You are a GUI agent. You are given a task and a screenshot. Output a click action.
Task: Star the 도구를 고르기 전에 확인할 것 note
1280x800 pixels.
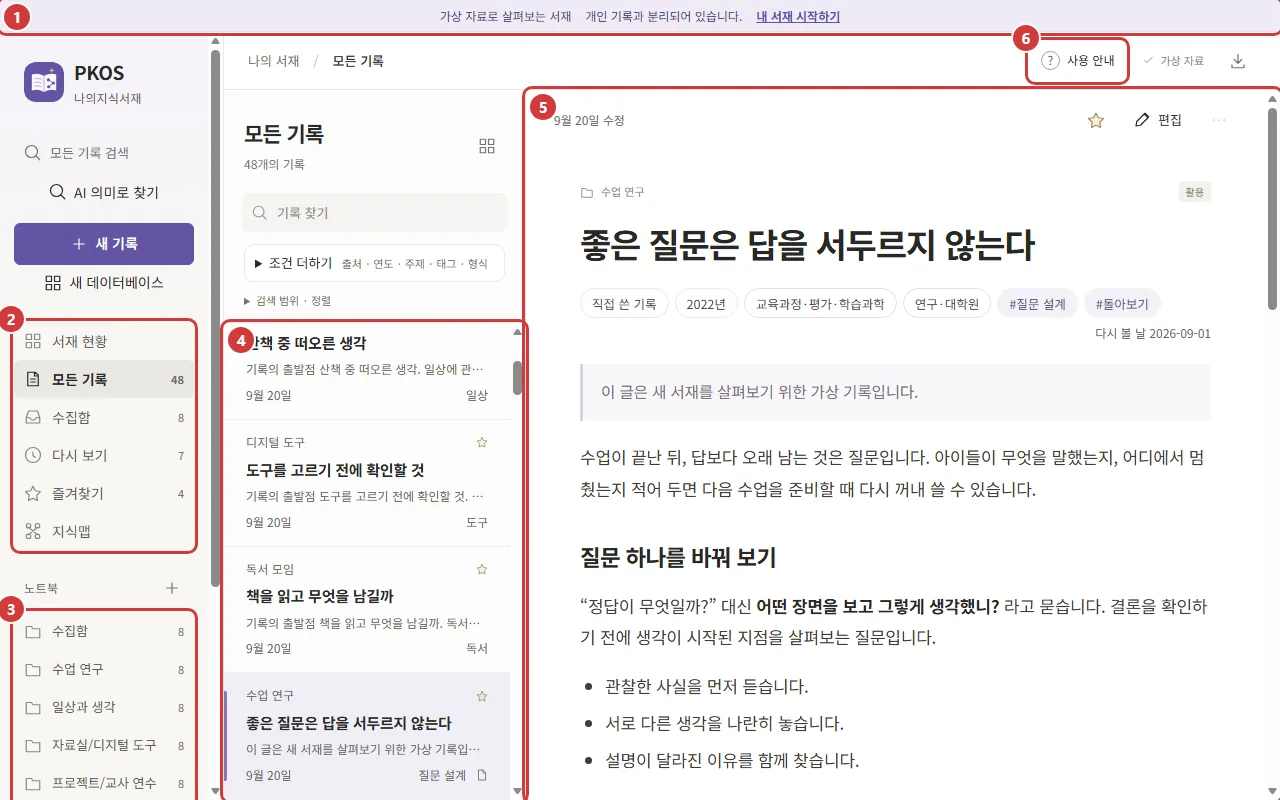click(x=481, y=442)
